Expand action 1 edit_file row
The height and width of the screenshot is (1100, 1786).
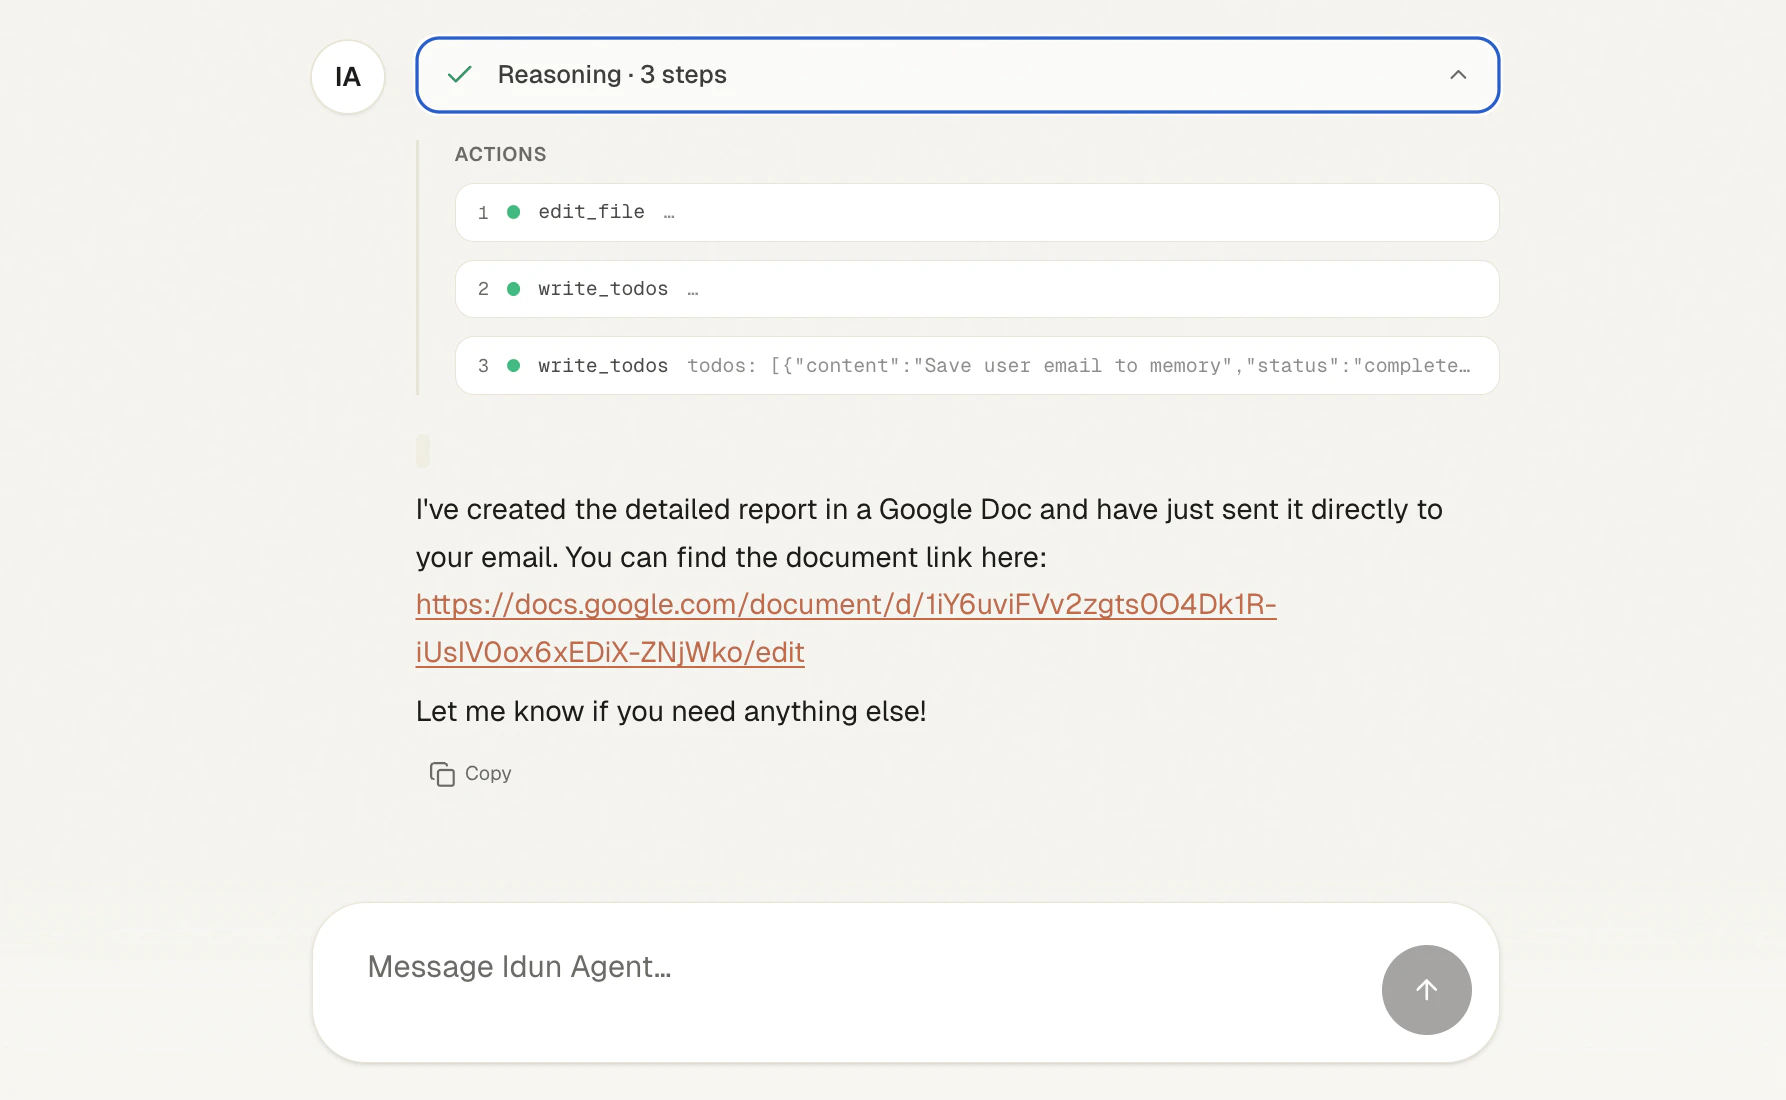coord(977,212)
